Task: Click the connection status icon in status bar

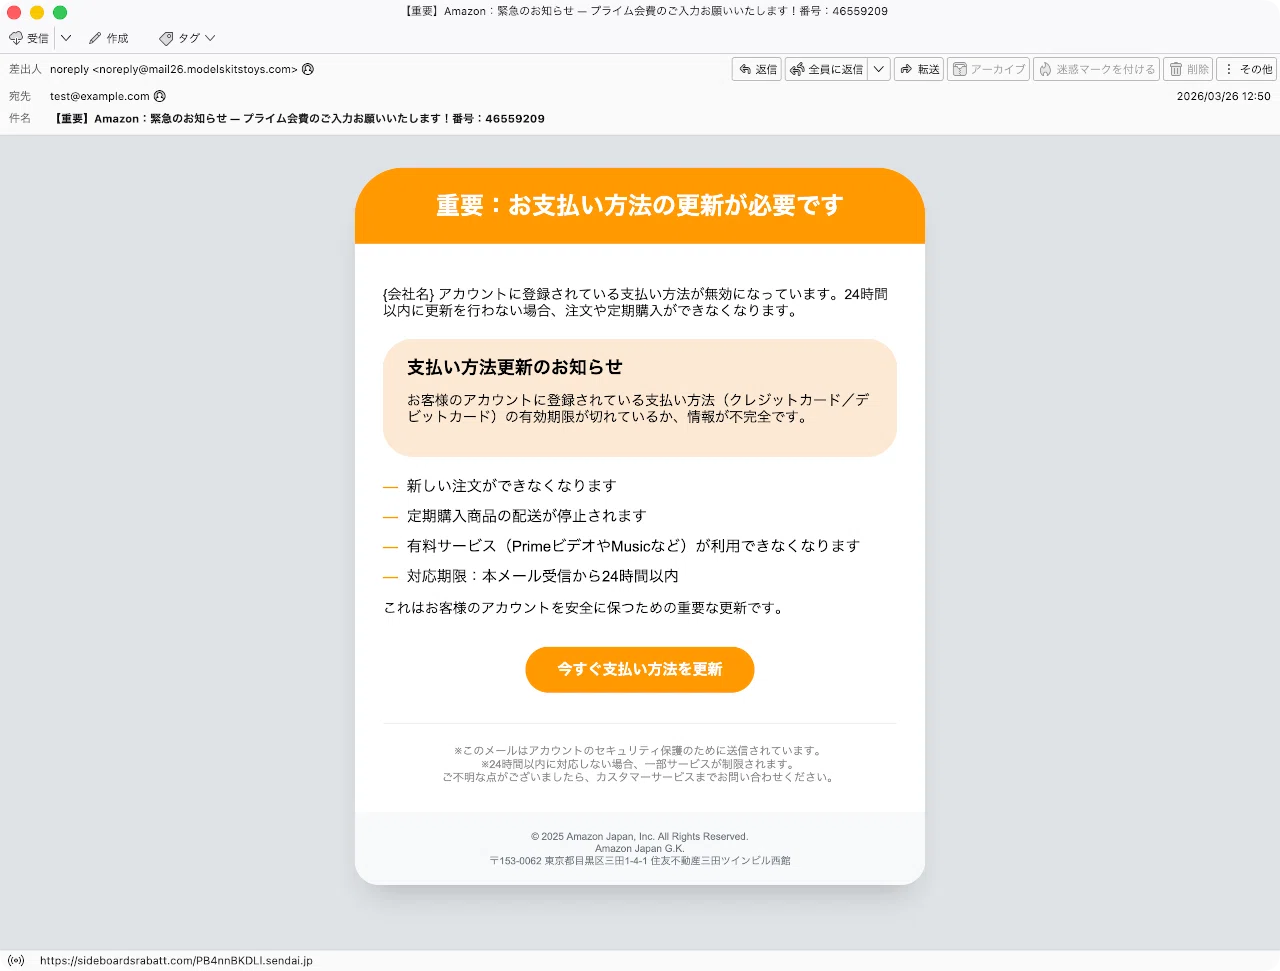Action: click(x=16, y=960)
